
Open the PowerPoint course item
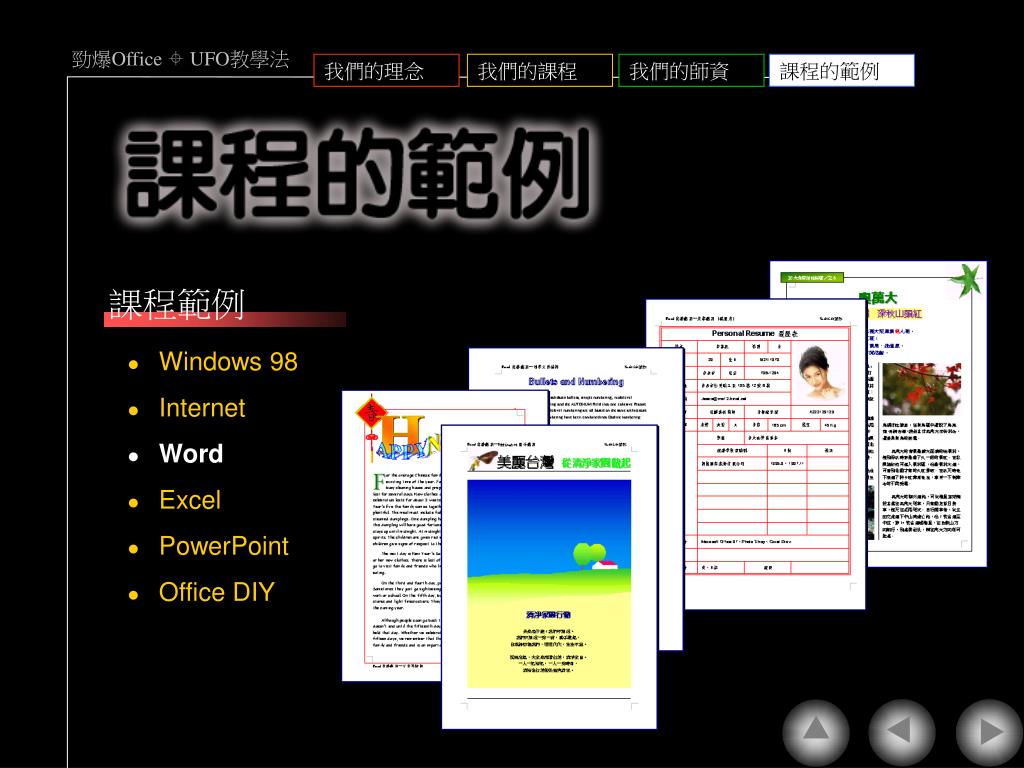coord(223,547)
